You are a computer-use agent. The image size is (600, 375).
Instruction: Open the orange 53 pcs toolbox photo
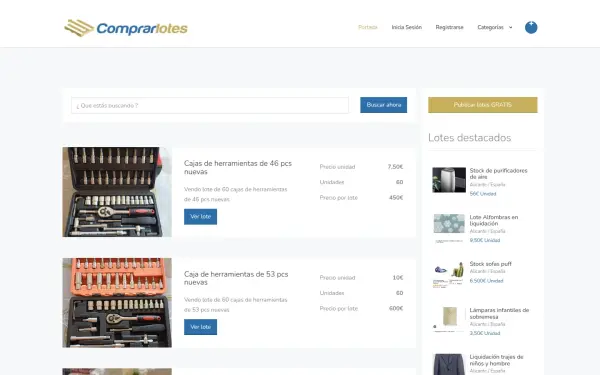[x=117, y=303]
